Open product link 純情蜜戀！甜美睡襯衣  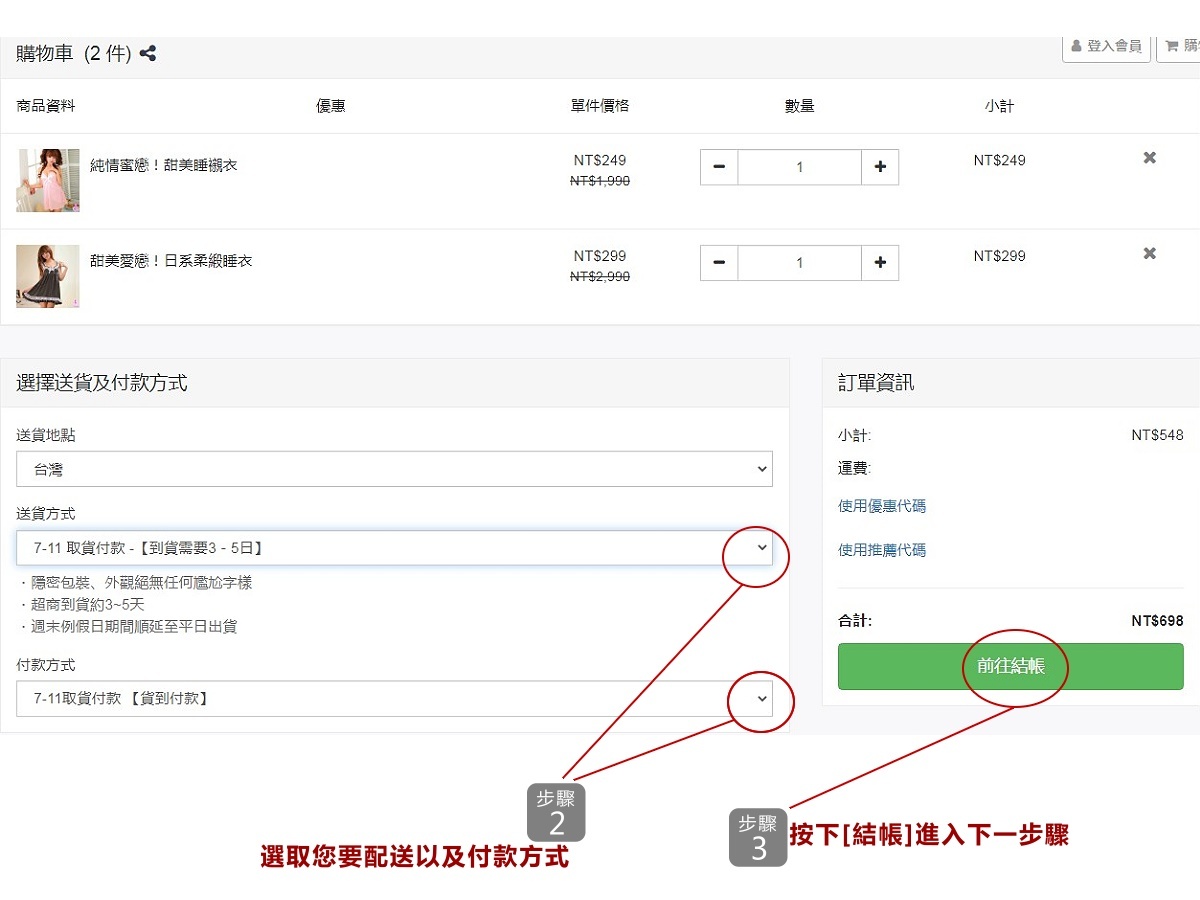pyautogui.click(x=164, y=165)
